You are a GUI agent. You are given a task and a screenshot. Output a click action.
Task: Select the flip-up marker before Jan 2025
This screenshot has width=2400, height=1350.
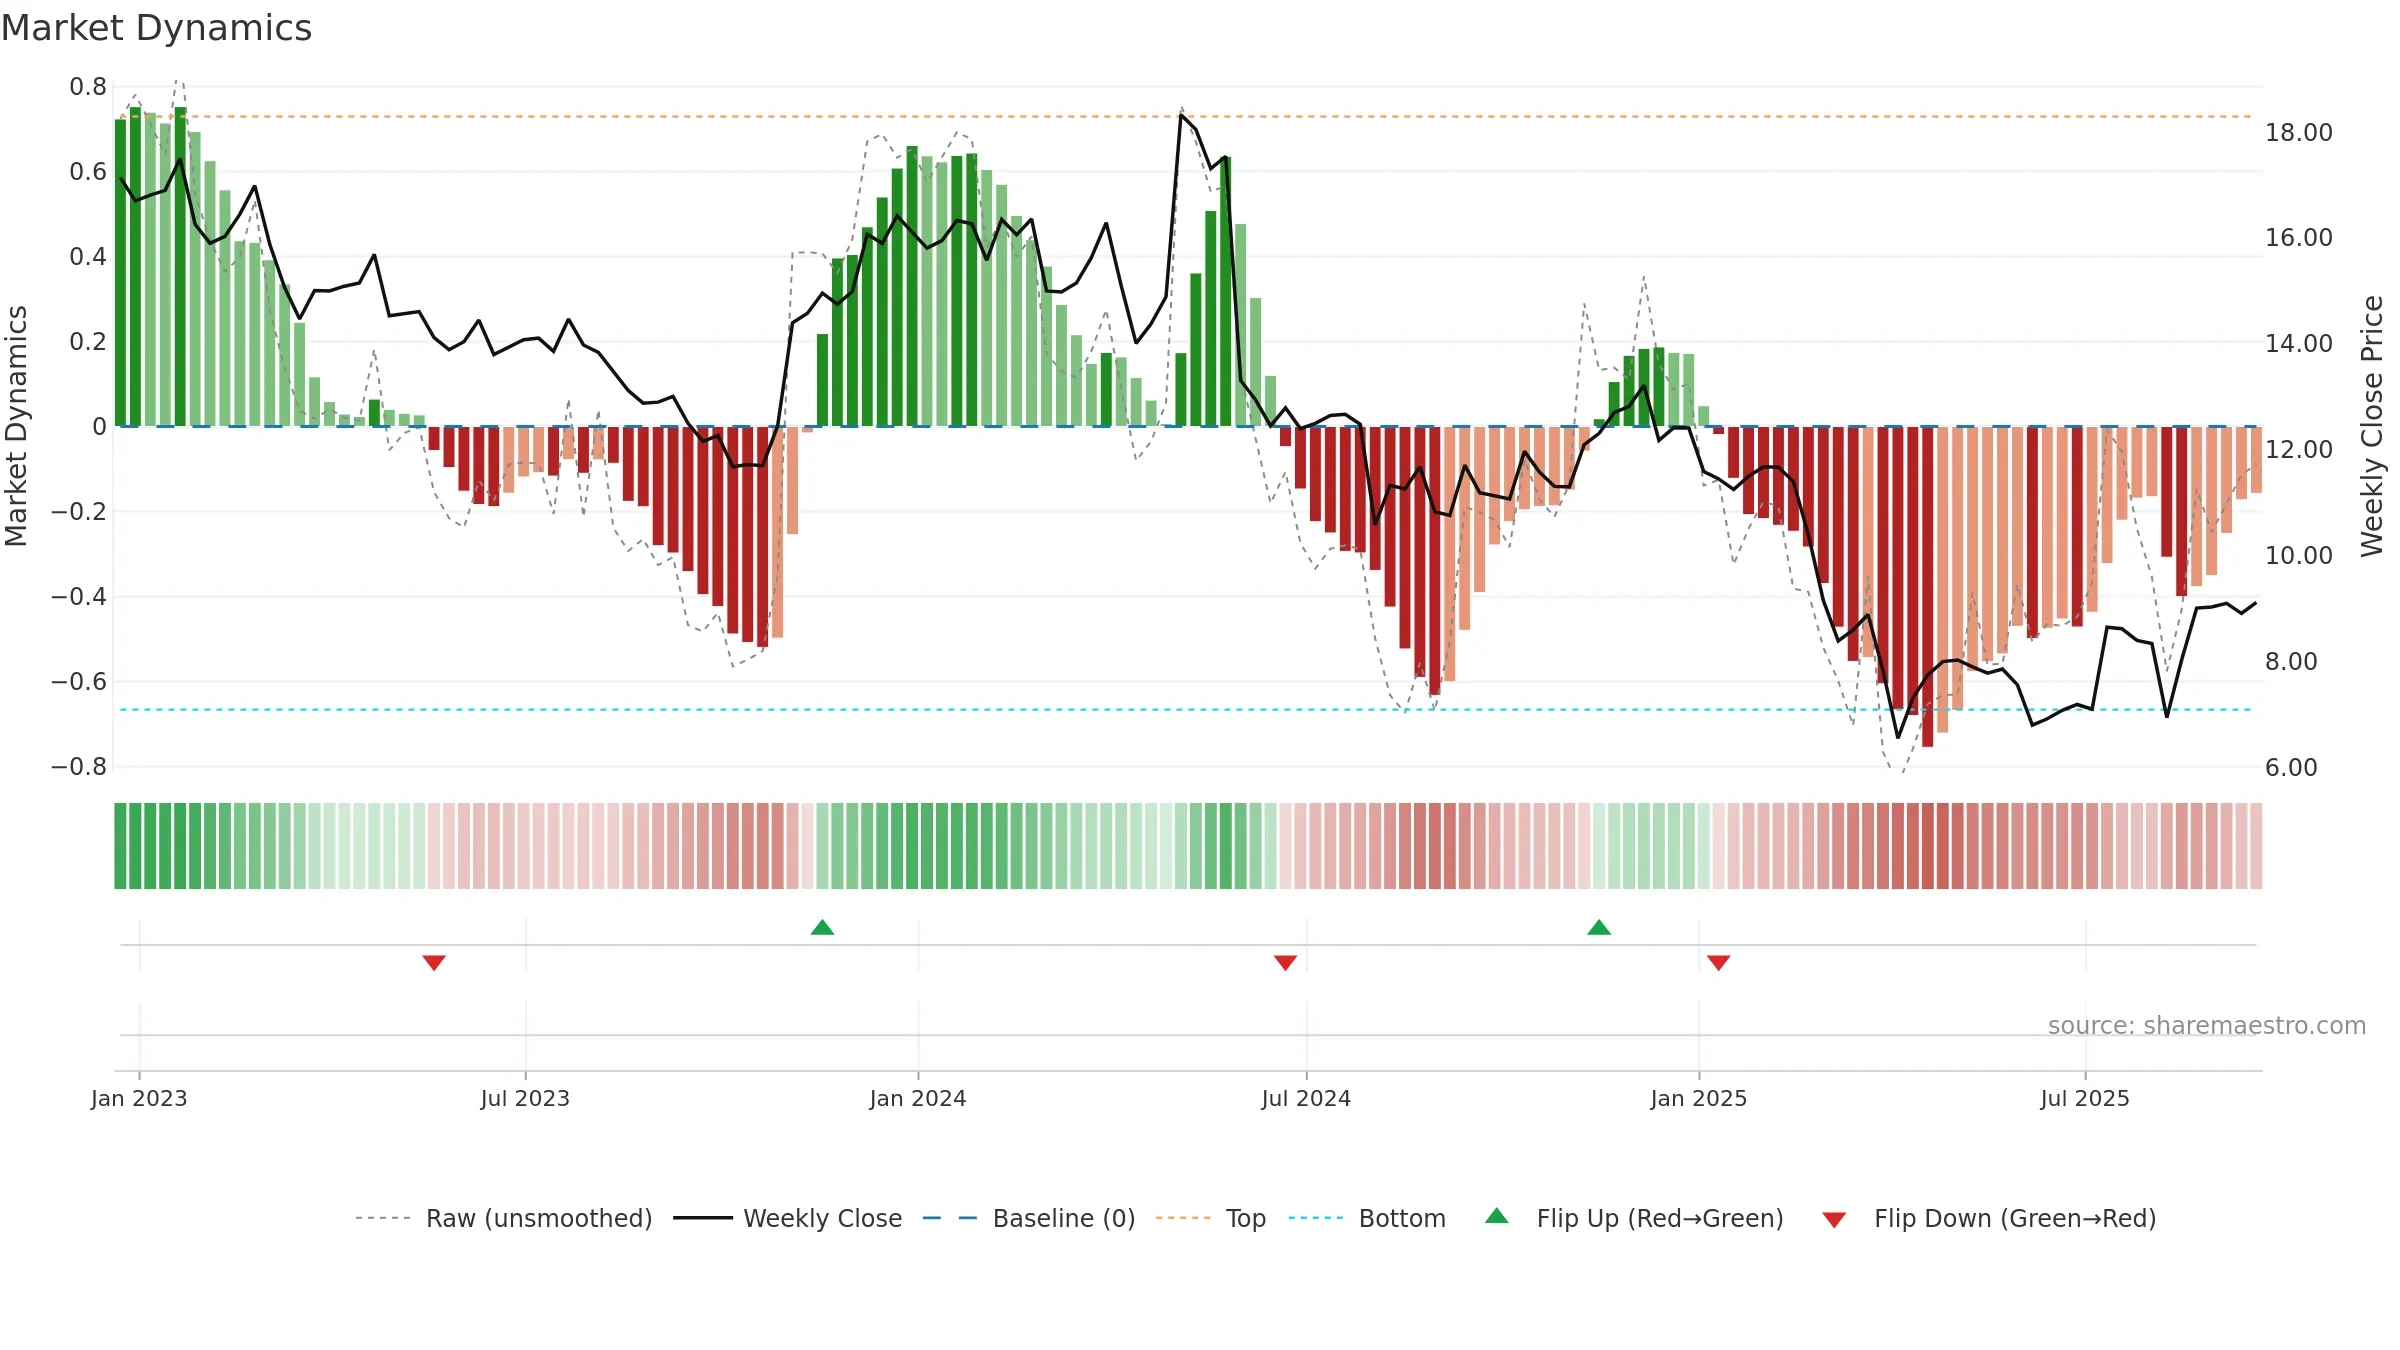click(x=1599, y=927)
